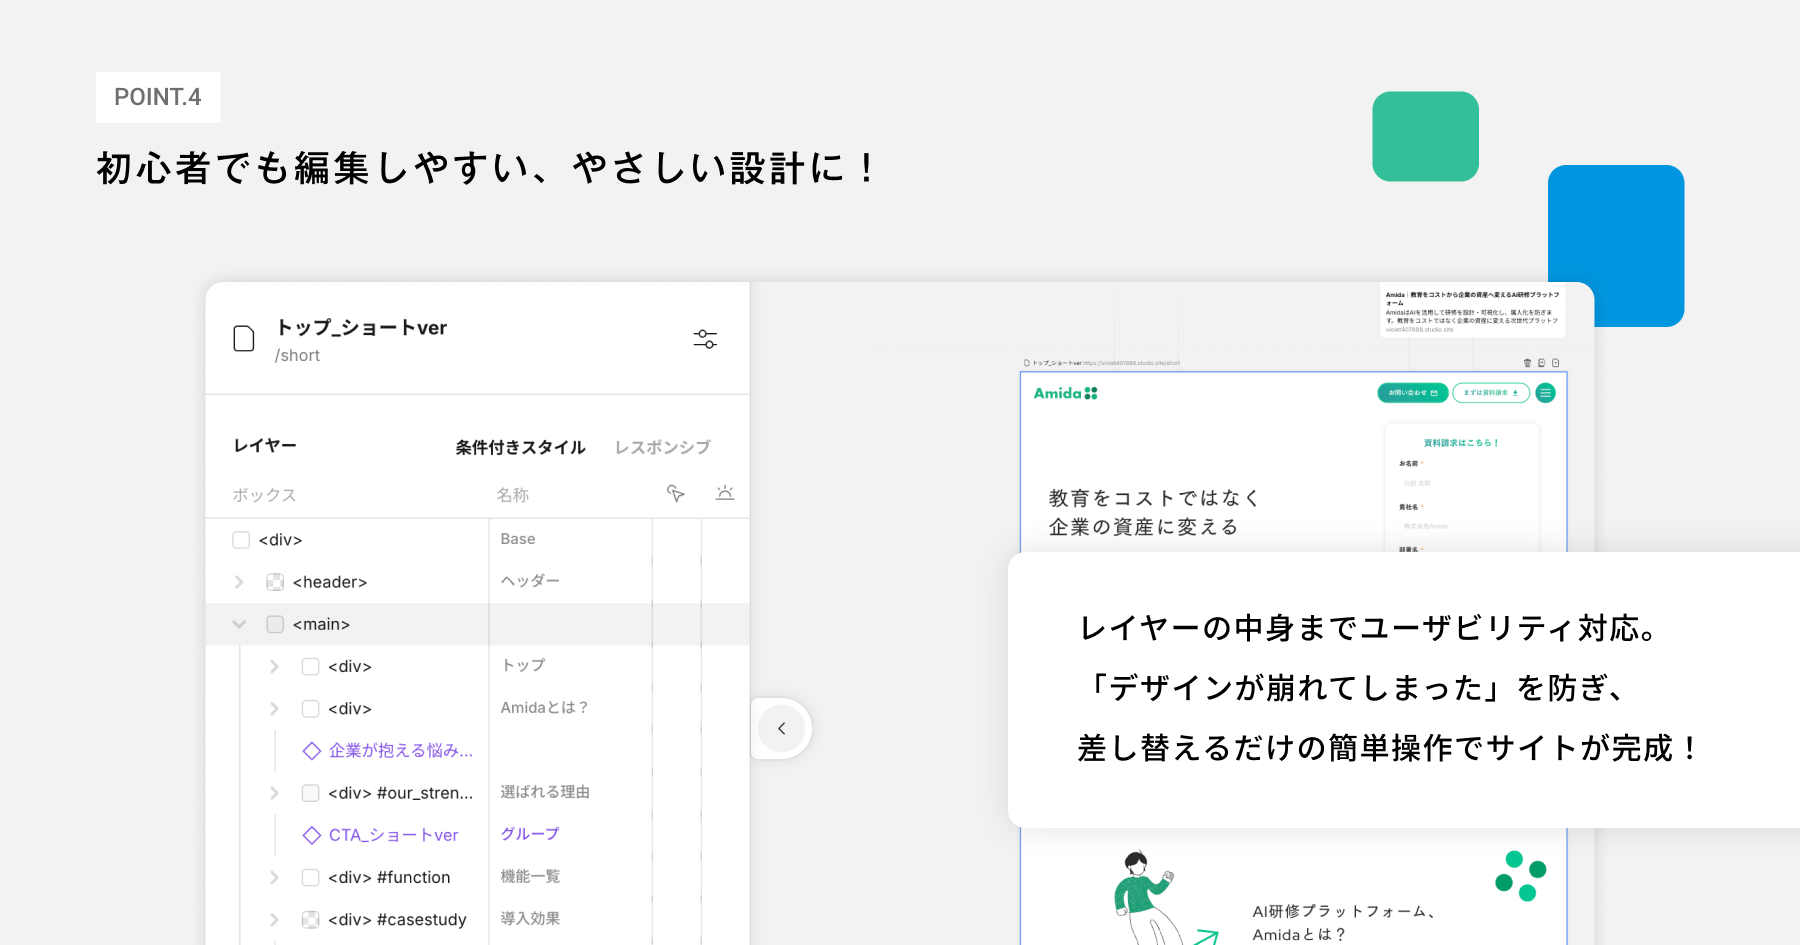
Task: Select the <main> layer row label
Action: pyautogui.click(x=321, y=624)
